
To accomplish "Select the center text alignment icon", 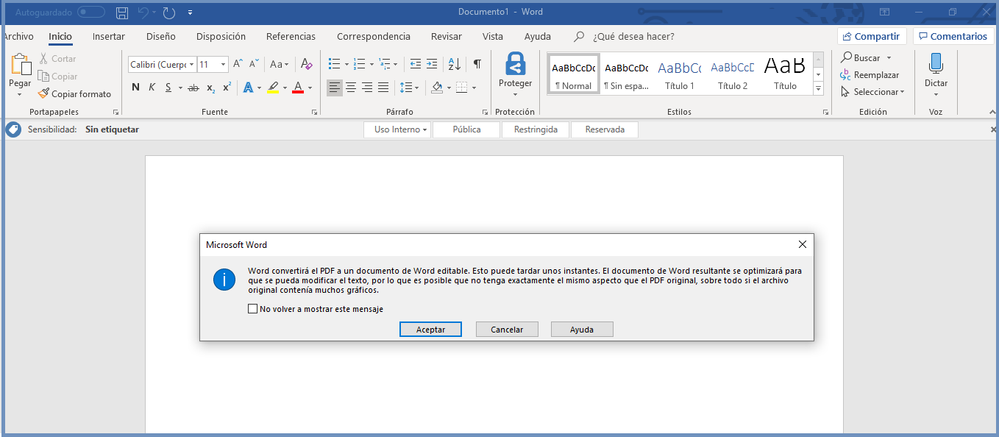I will point(350,88).
